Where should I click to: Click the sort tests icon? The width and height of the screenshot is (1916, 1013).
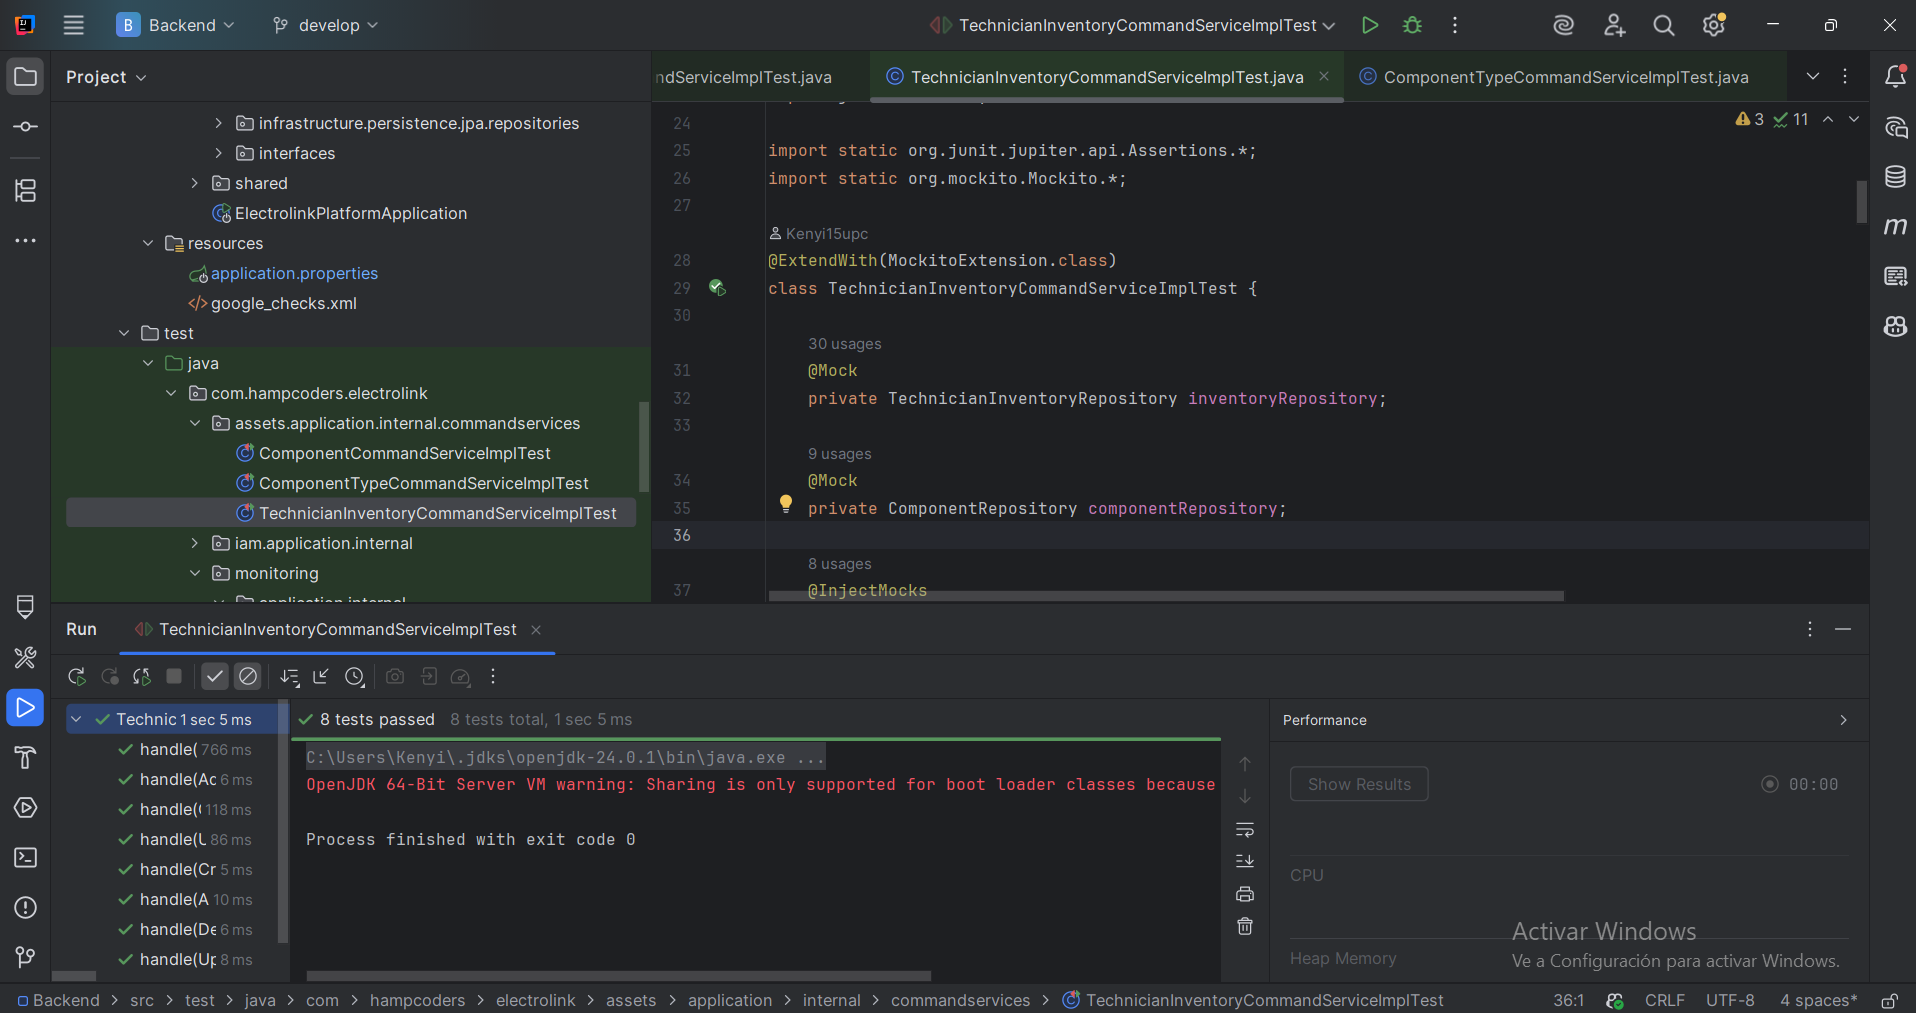[290, 677]
